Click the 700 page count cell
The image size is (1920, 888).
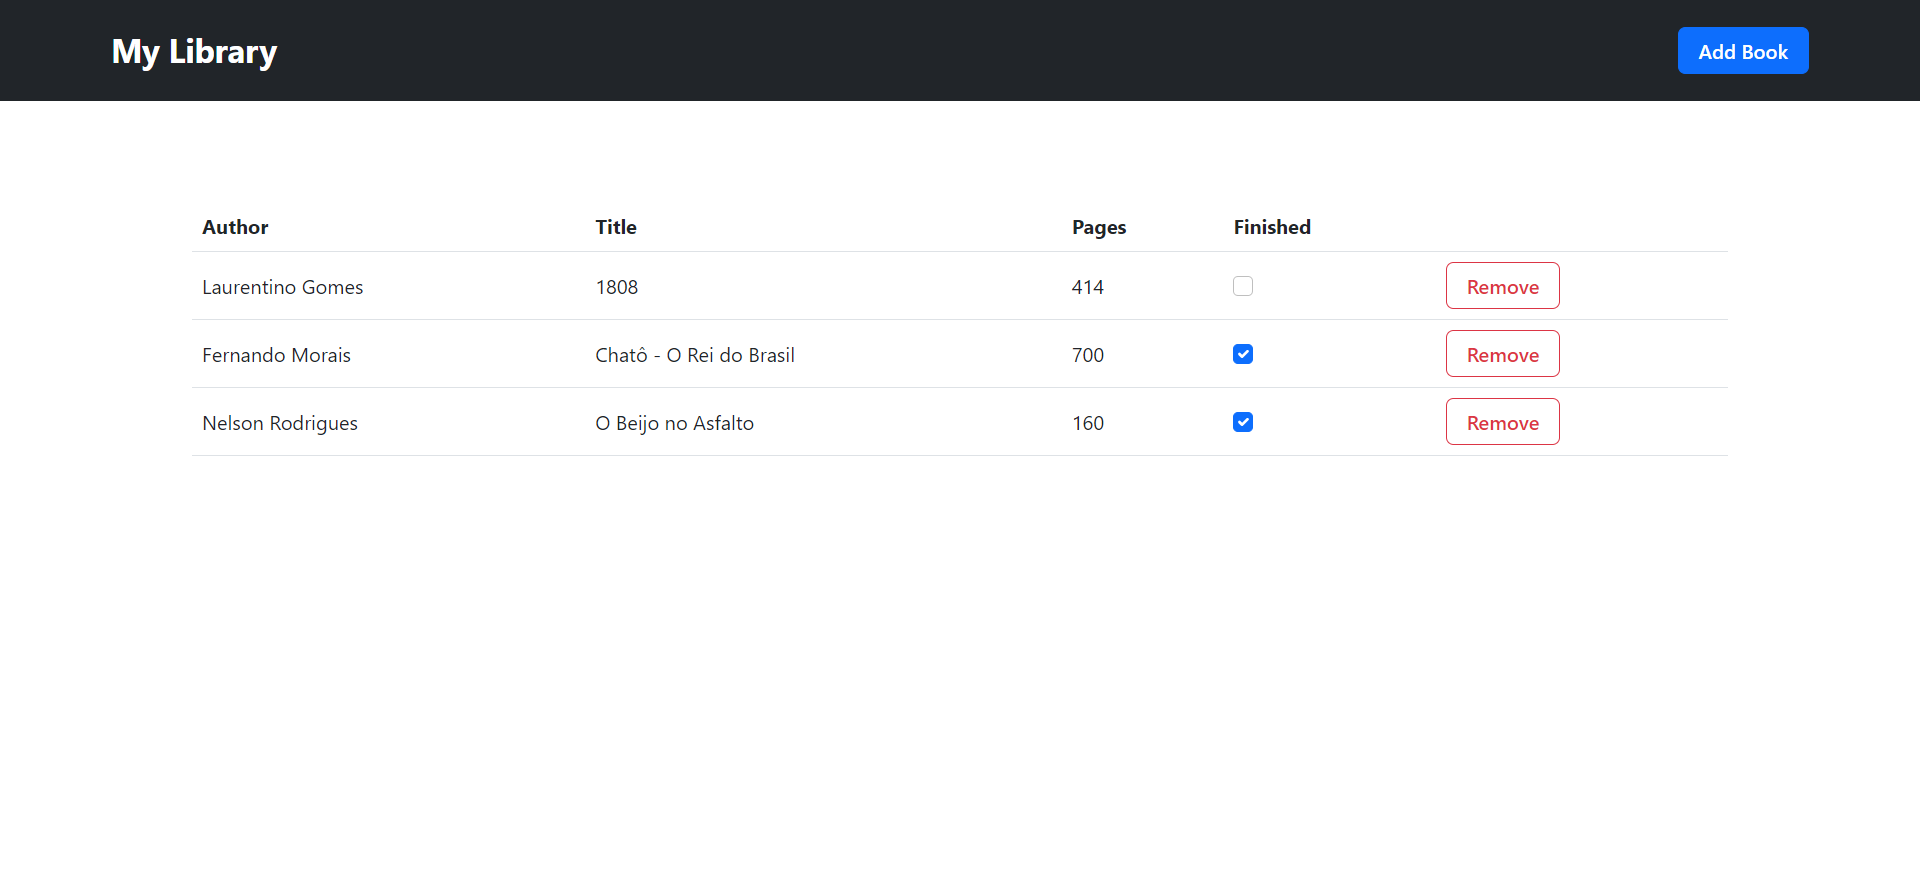coord(1087,355)
